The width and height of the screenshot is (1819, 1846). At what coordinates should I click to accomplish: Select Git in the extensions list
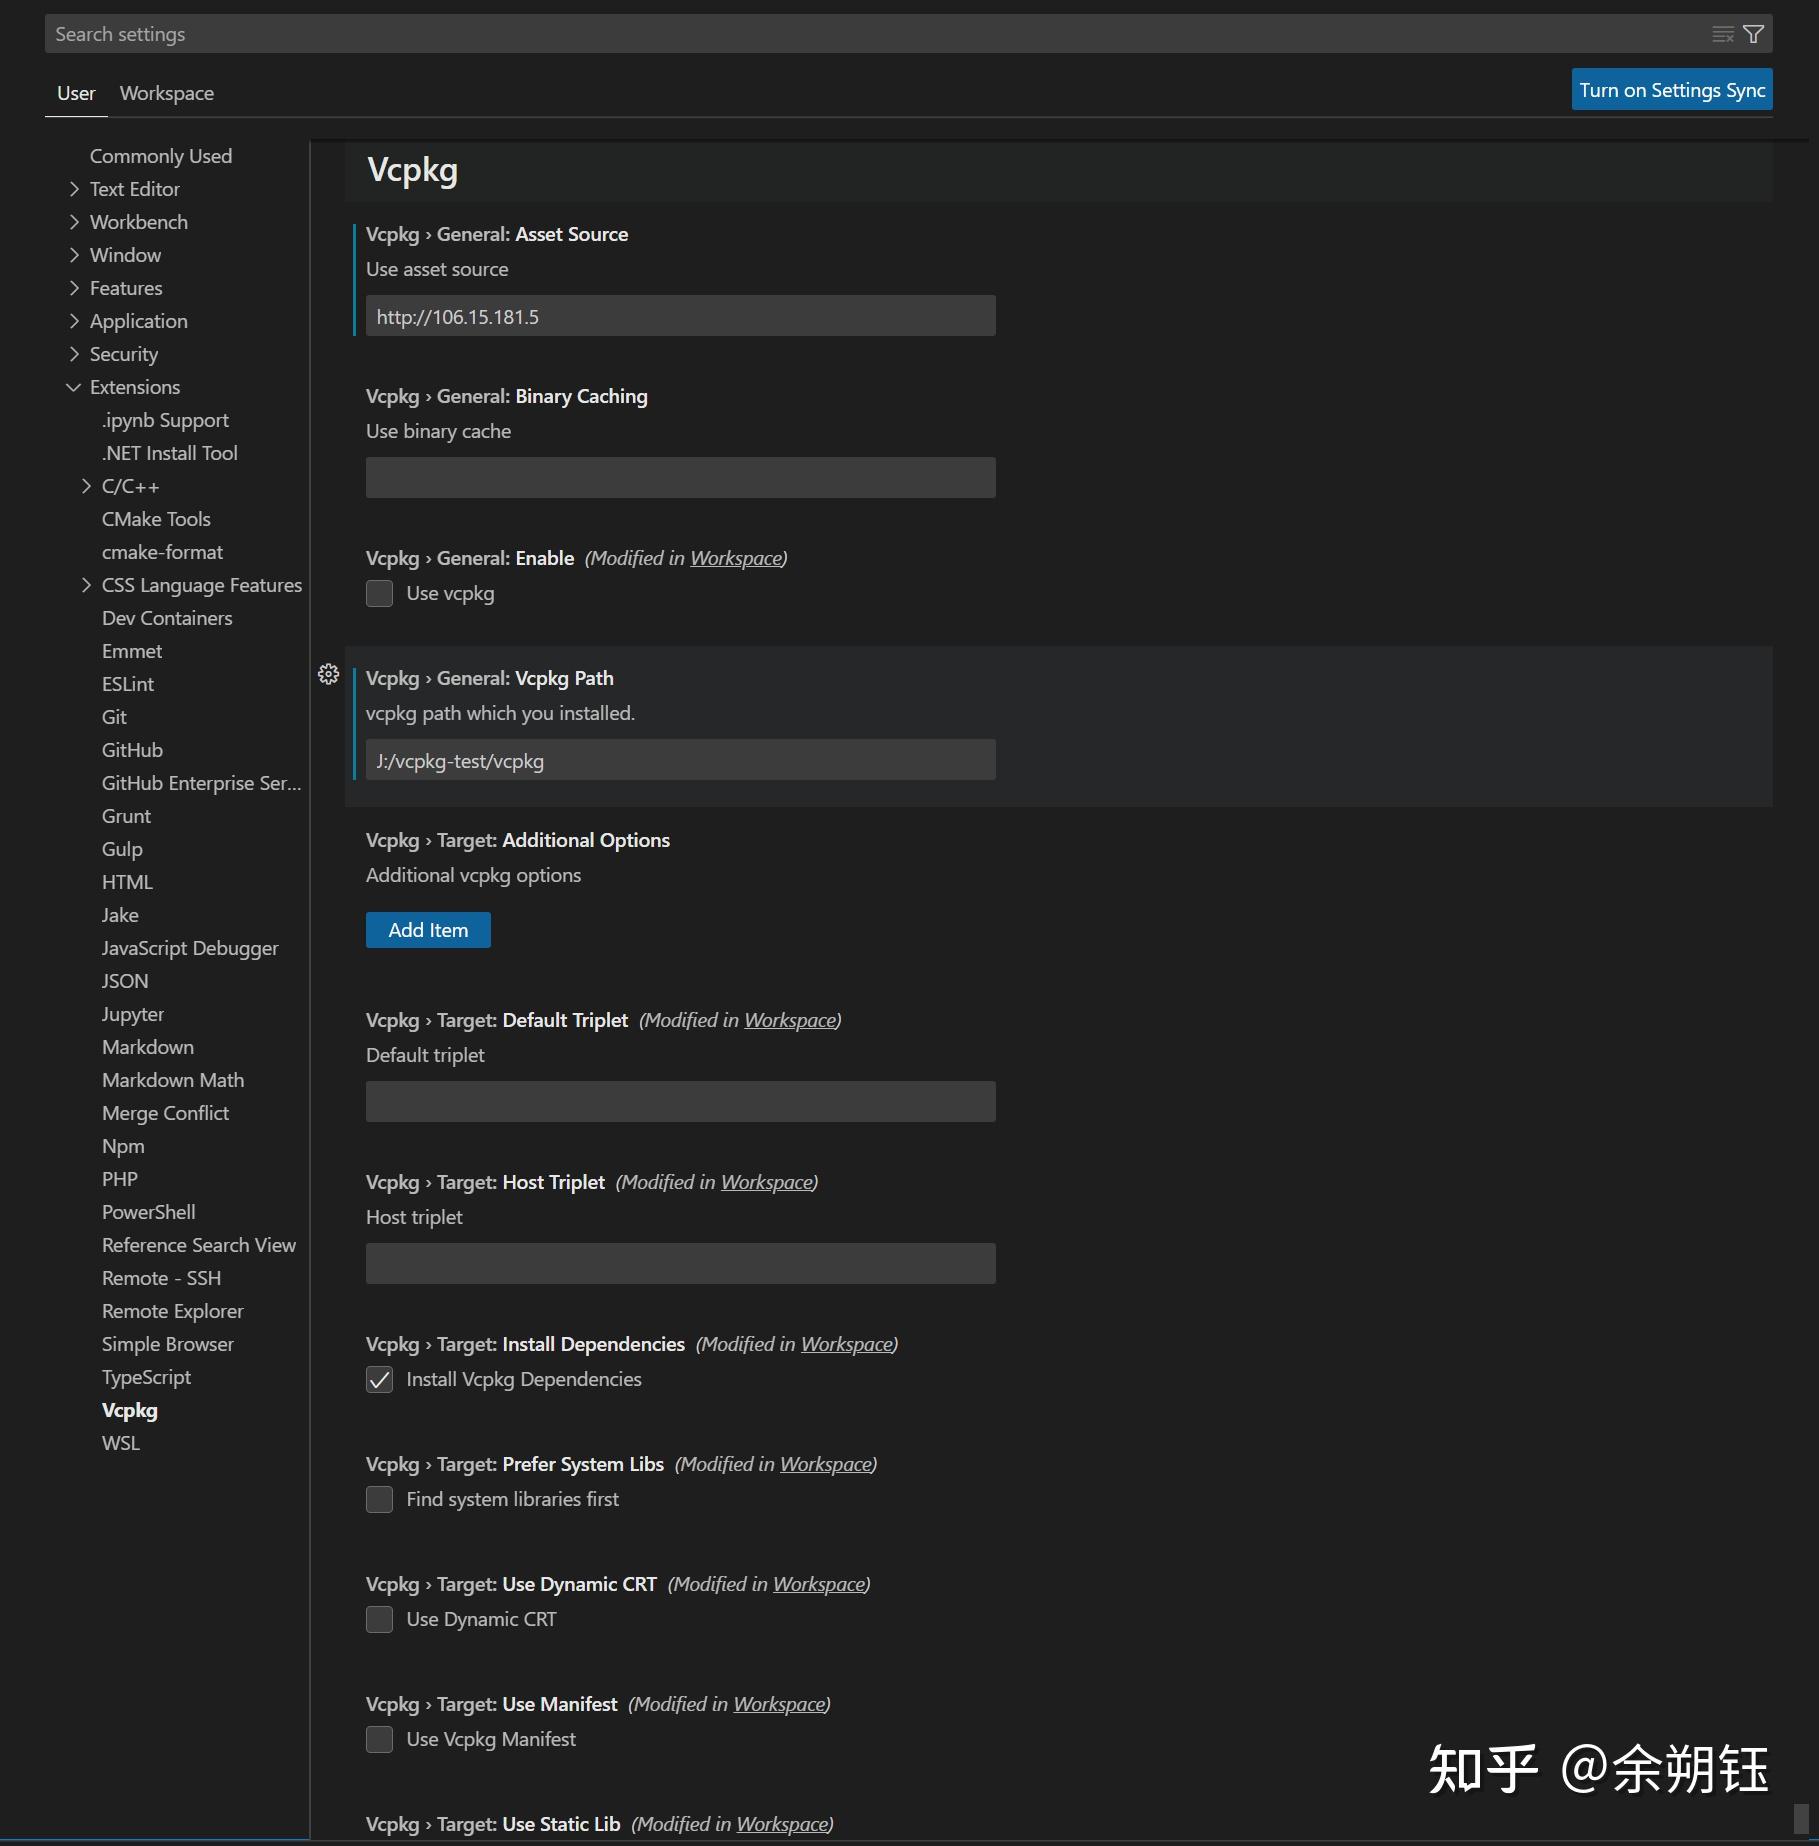pyautogui.click(x=114, y=717)
